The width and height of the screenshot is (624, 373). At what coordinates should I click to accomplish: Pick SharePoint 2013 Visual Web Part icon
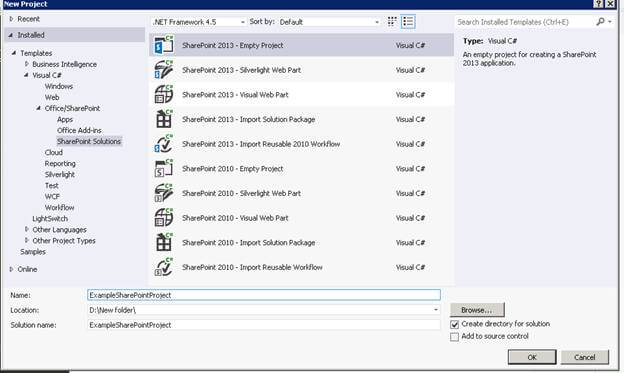coord(164,94)
